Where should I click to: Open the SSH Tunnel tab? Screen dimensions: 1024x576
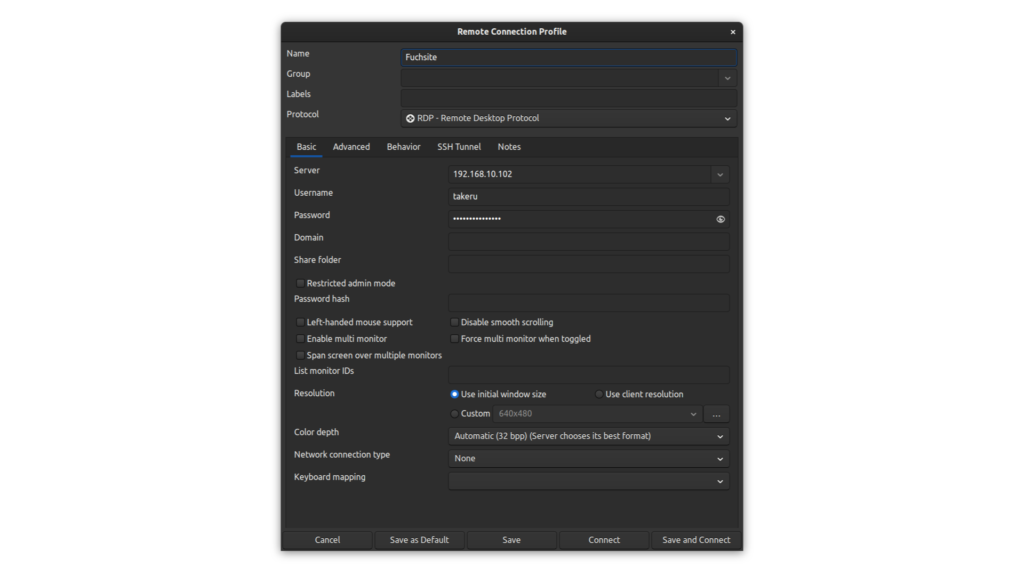click(459, 147)
